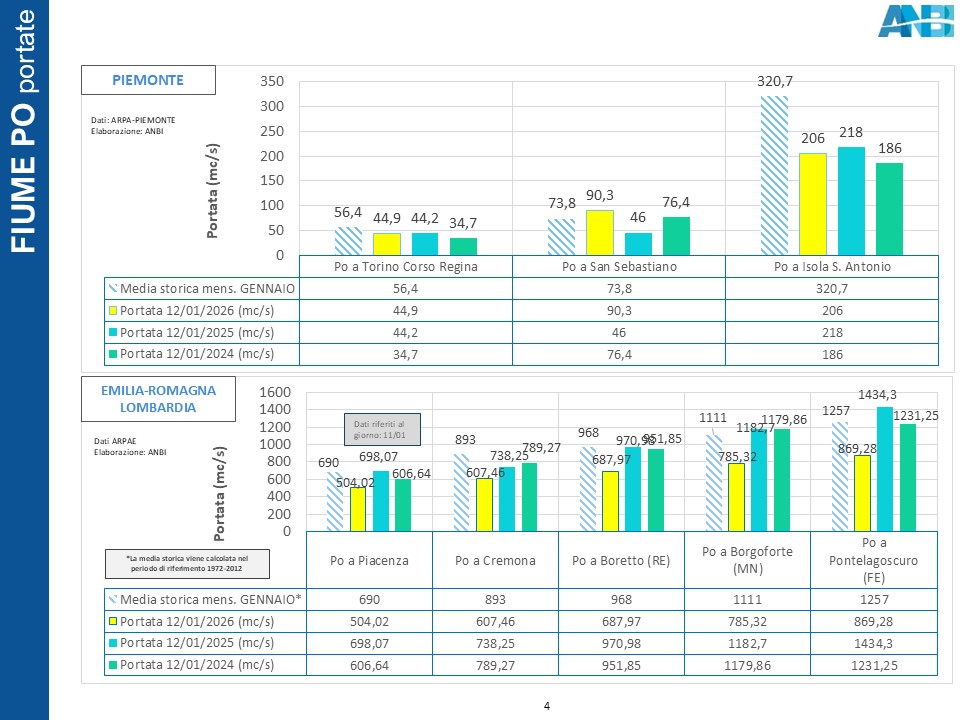Viewport: 960px width, 720px height.
Task: Click the yellow 785,32 bar for Borgoforte
Action: [737, 497]
